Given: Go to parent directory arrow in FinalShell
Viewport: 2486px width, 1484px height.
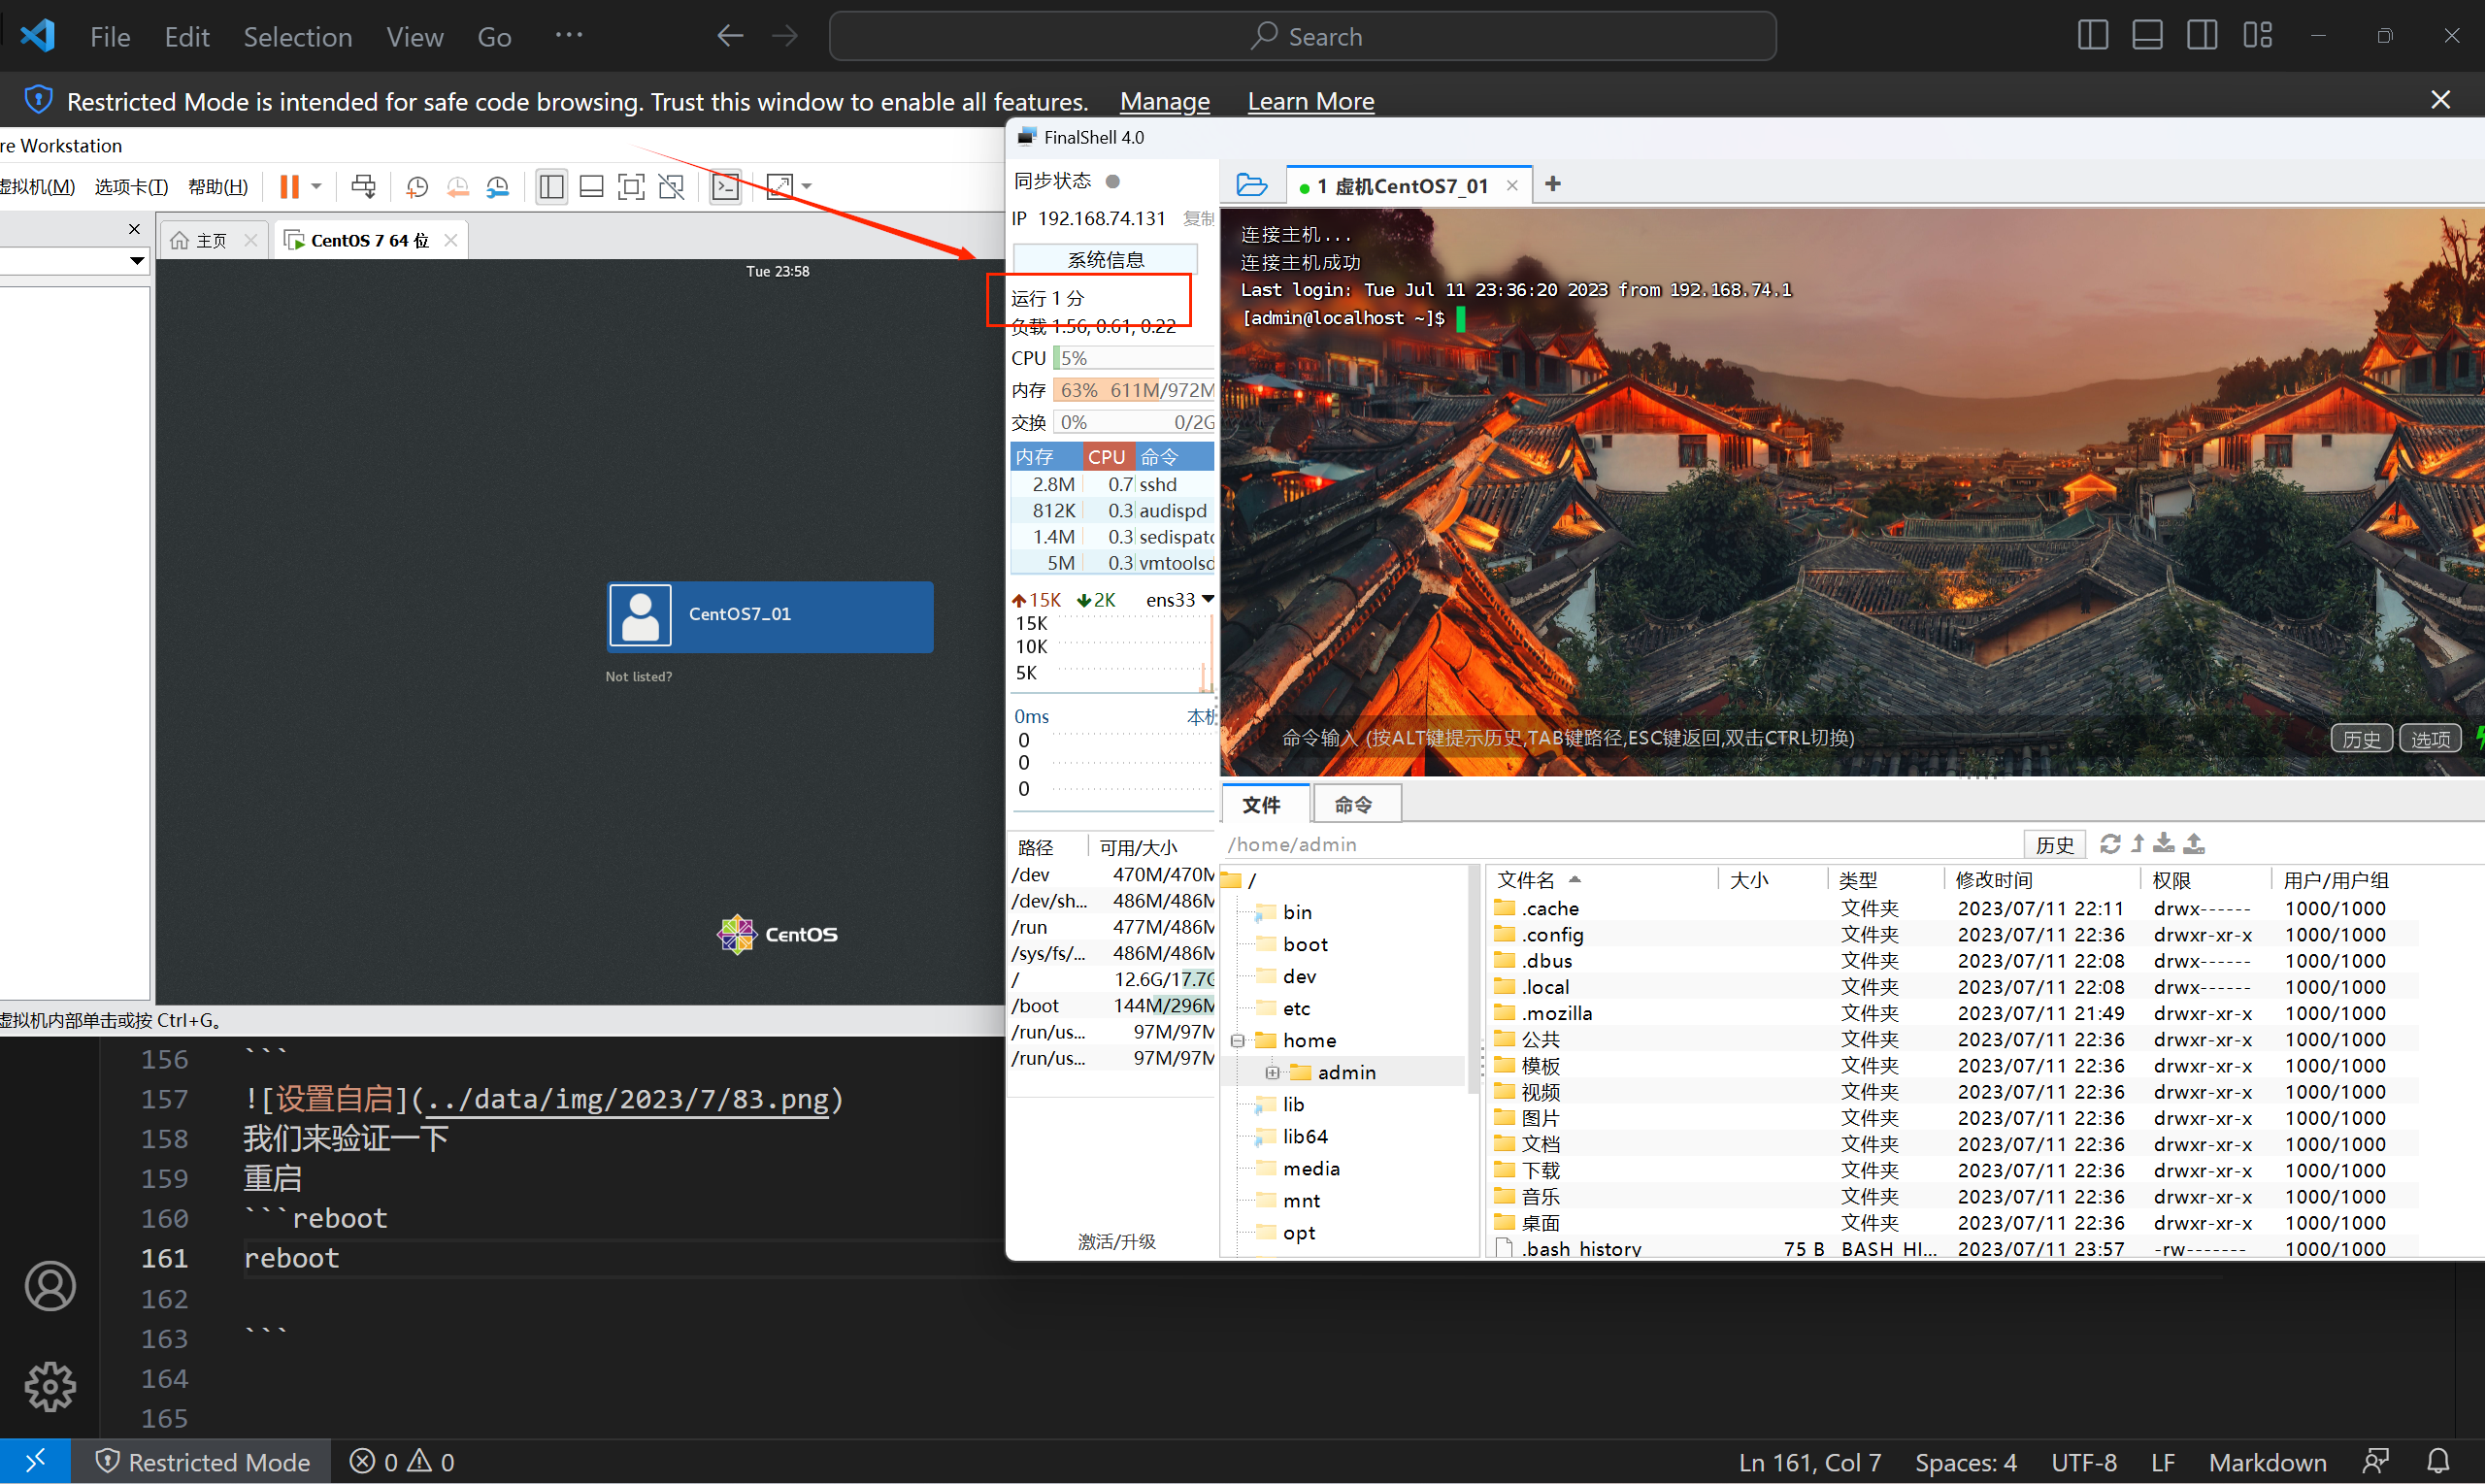Looking at the screenshot, I should (2138, 844).
